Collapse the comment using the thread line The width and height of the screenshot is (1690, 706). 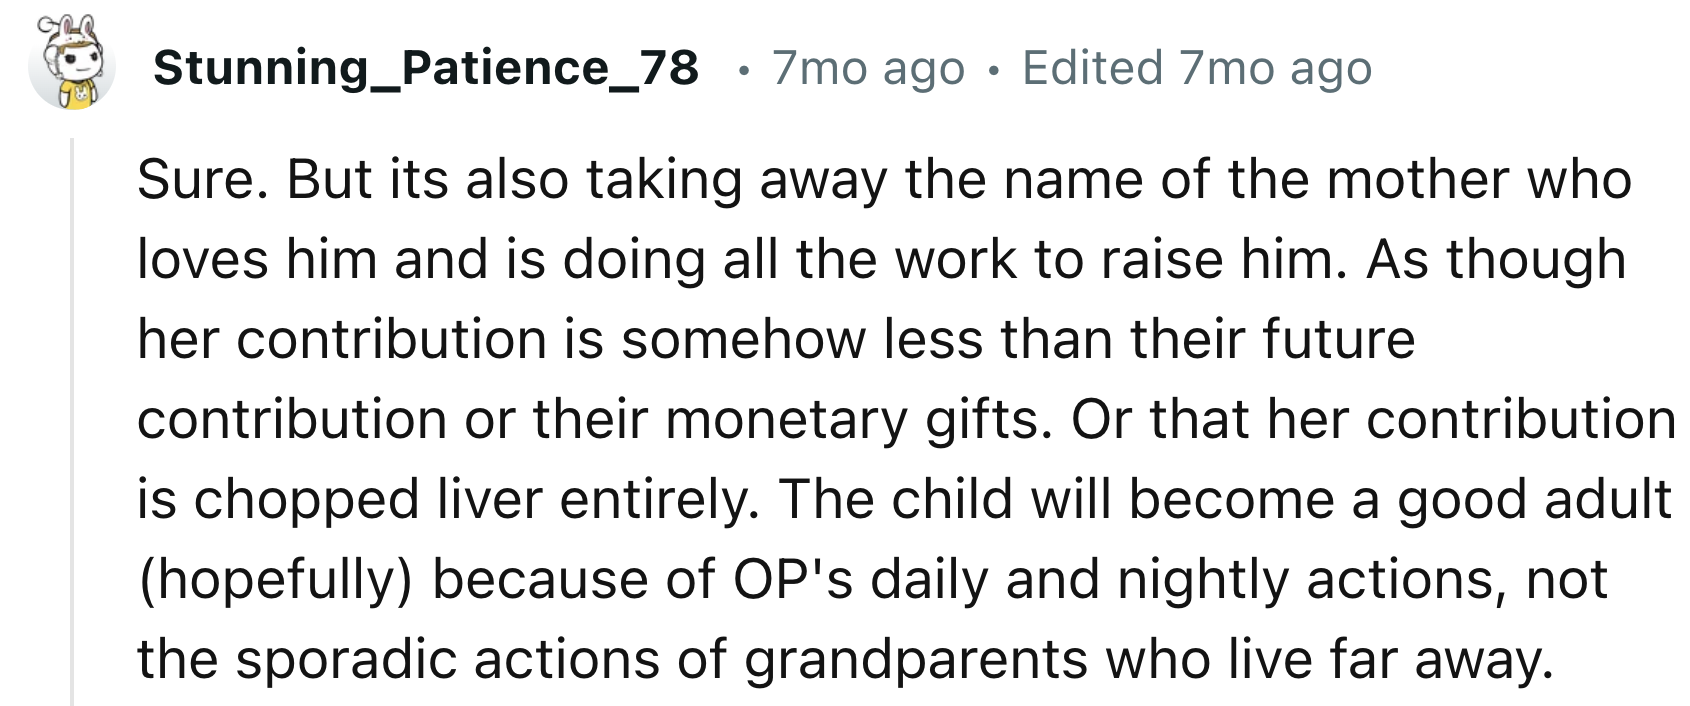(72, 420)
